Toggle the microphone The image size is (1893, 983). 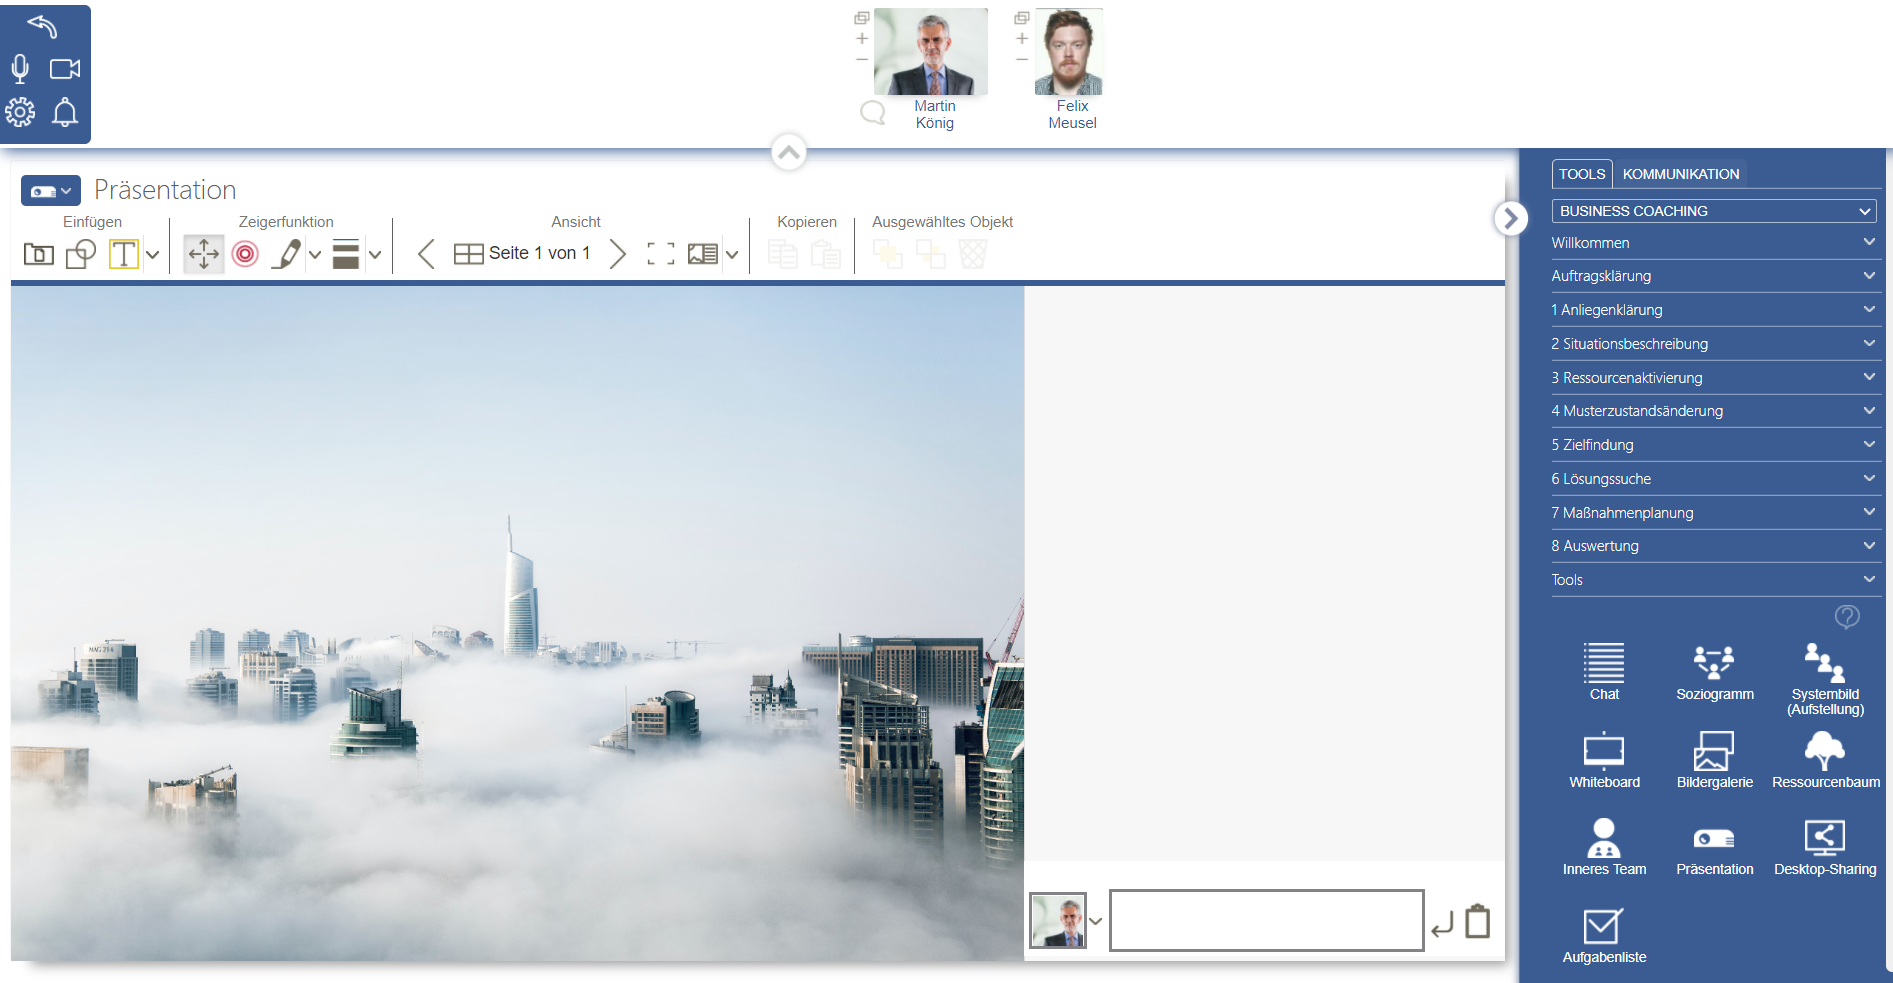pos(20,69)
